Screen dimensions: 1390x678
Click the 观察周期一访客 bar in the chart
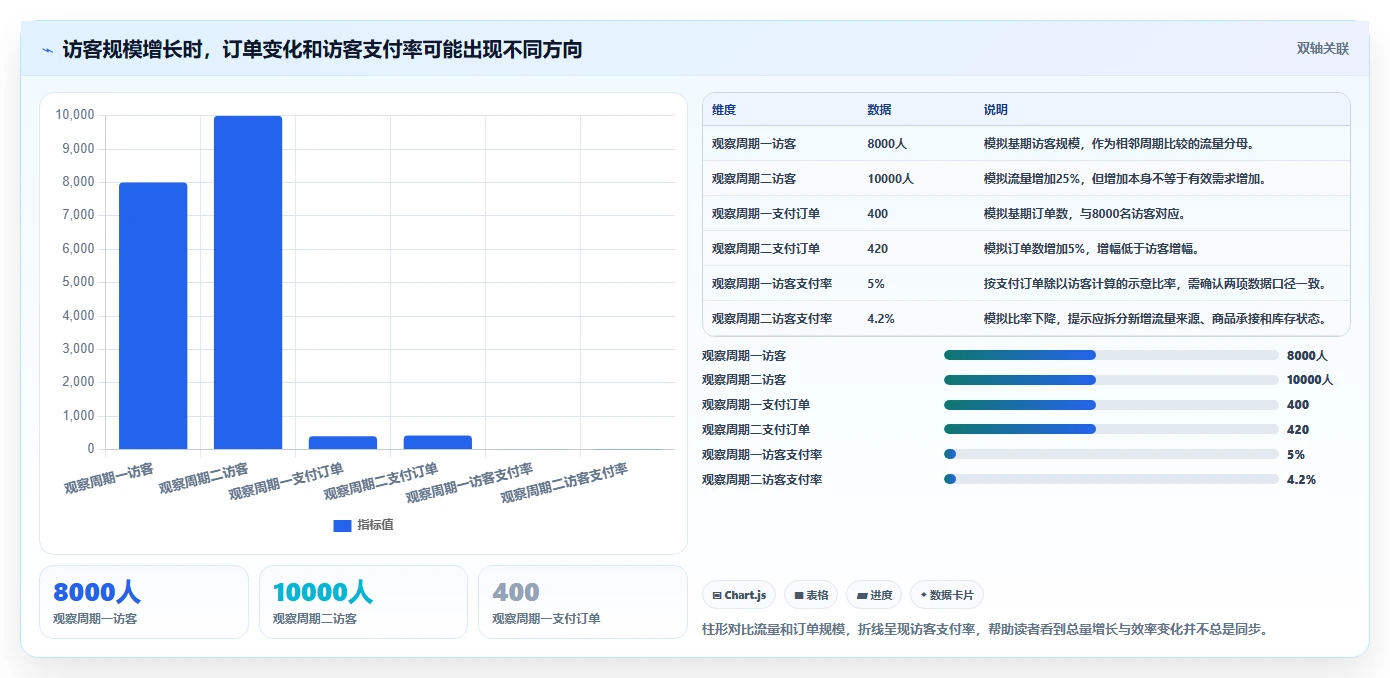(x=153, y=316)
